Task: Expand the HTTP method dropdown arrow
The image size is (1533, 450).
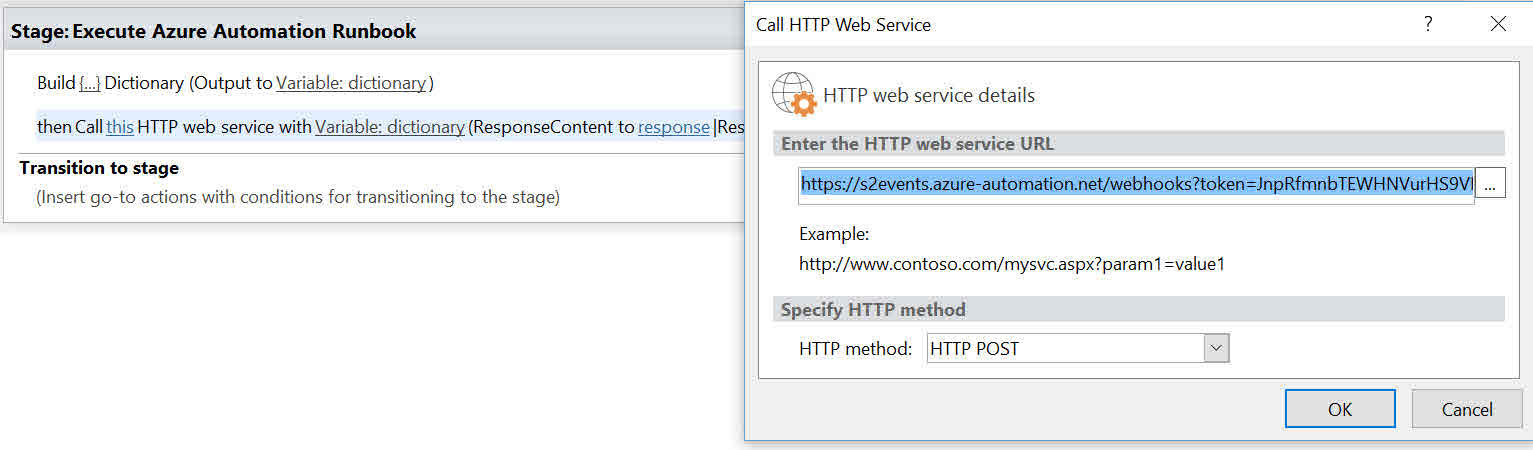Action: (x=1216, y=348)
